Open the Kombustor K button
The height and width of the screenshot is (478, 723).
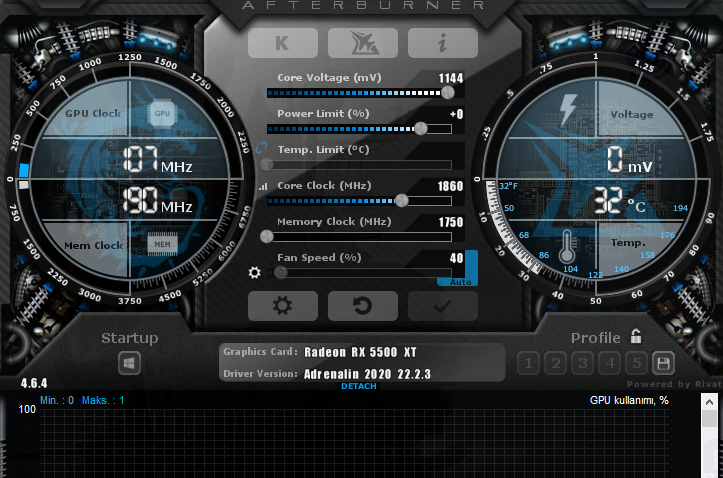coord(283,43)
